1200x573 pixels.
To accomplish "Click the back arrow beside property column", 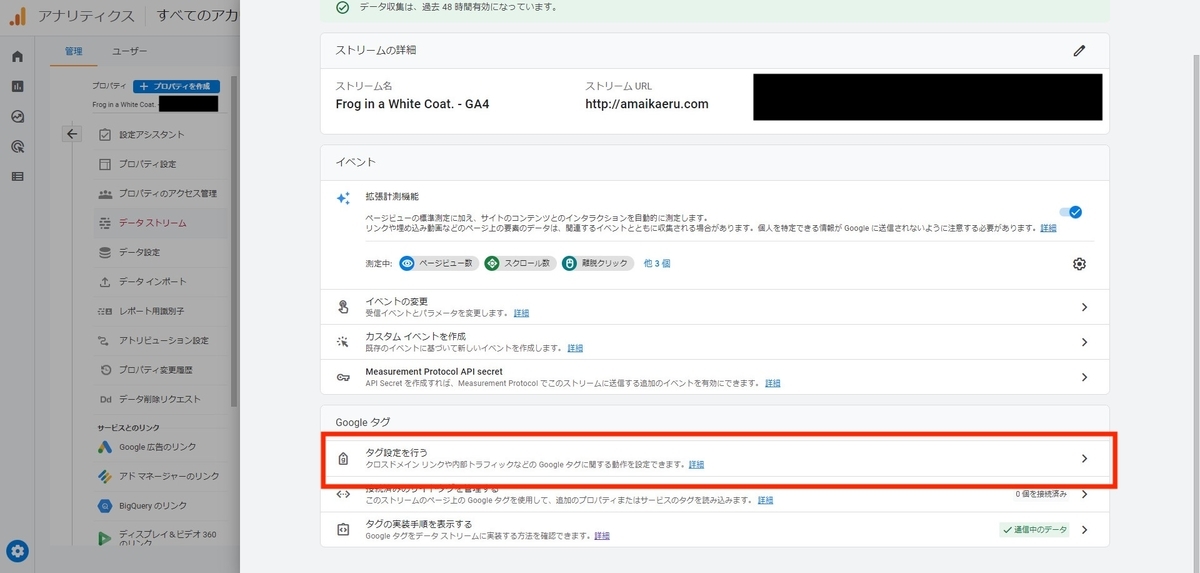I will point(71,134).
